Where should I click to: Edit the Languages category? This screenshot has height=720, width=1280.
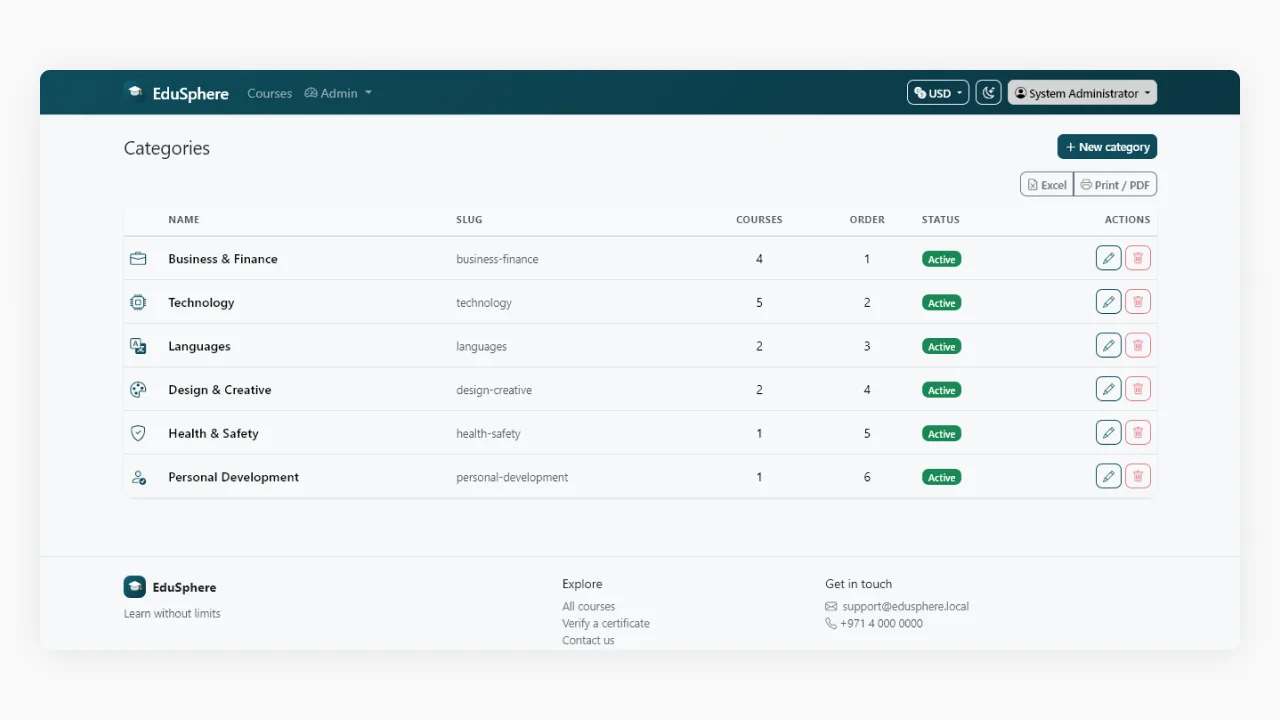(1108, 345)
